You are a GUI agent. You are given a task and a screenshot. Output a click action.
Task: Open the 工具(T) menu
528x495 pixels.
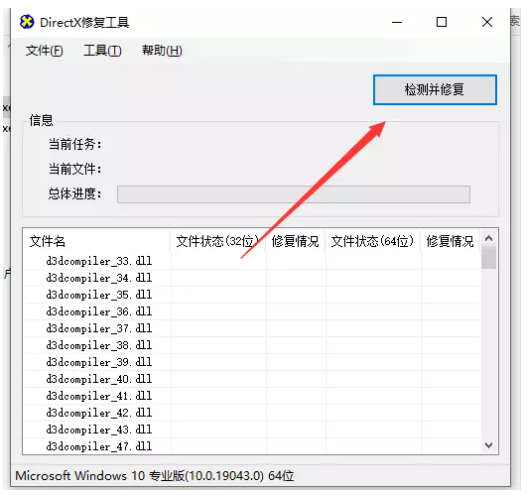pyautogui.click(x=102, y=51)
